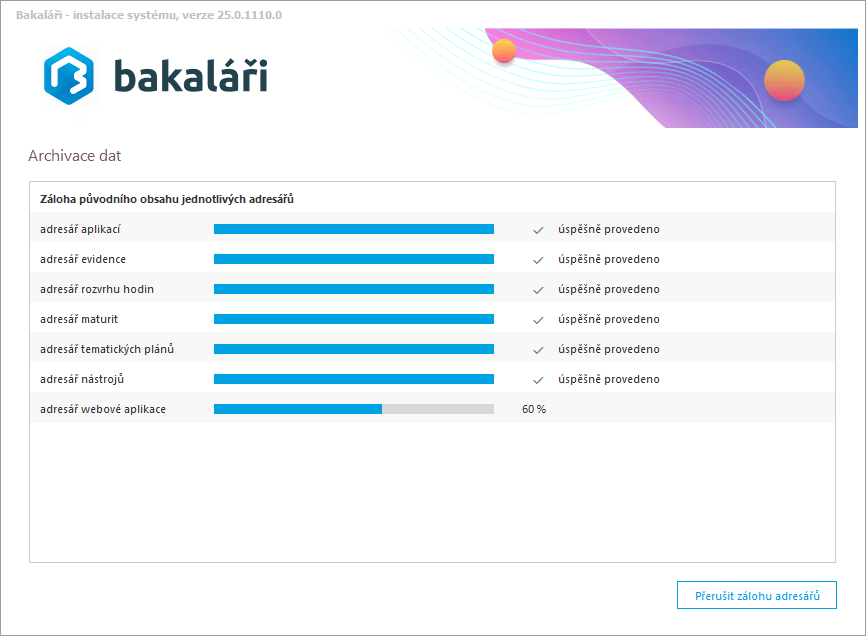Click the adresář webové aplikace row label

(x=103, y=410)
